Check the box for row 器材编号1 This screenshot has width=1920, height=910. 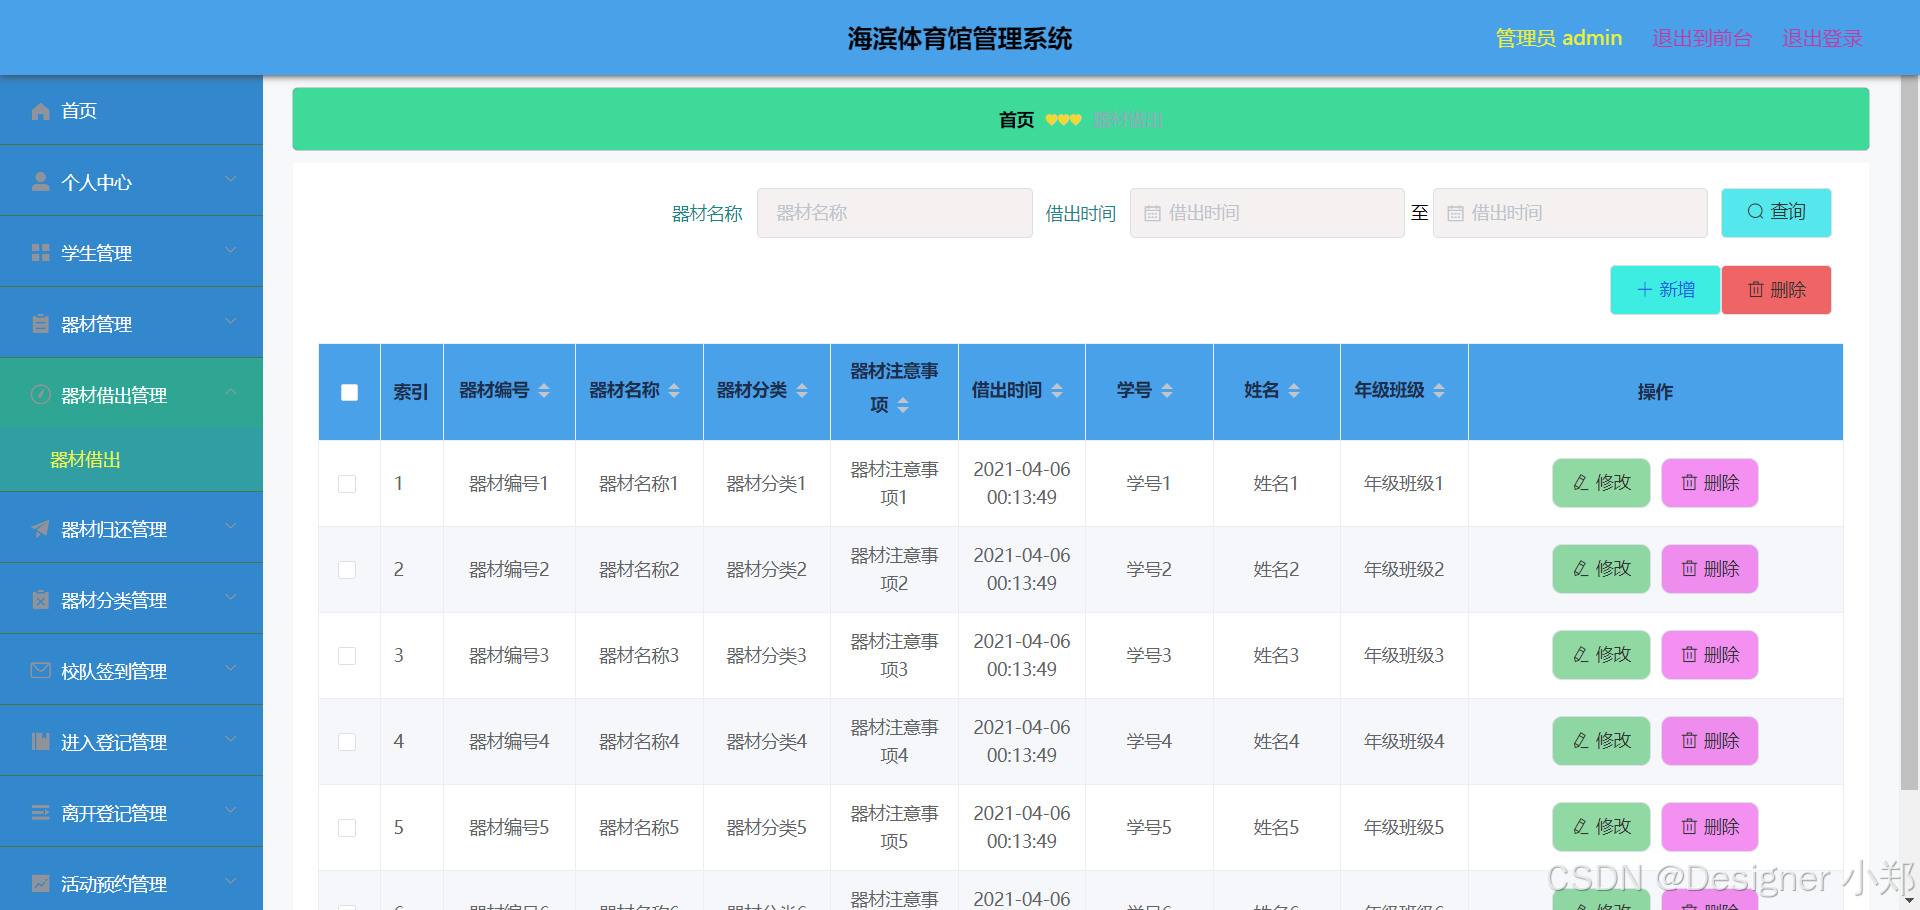point(347,484)
